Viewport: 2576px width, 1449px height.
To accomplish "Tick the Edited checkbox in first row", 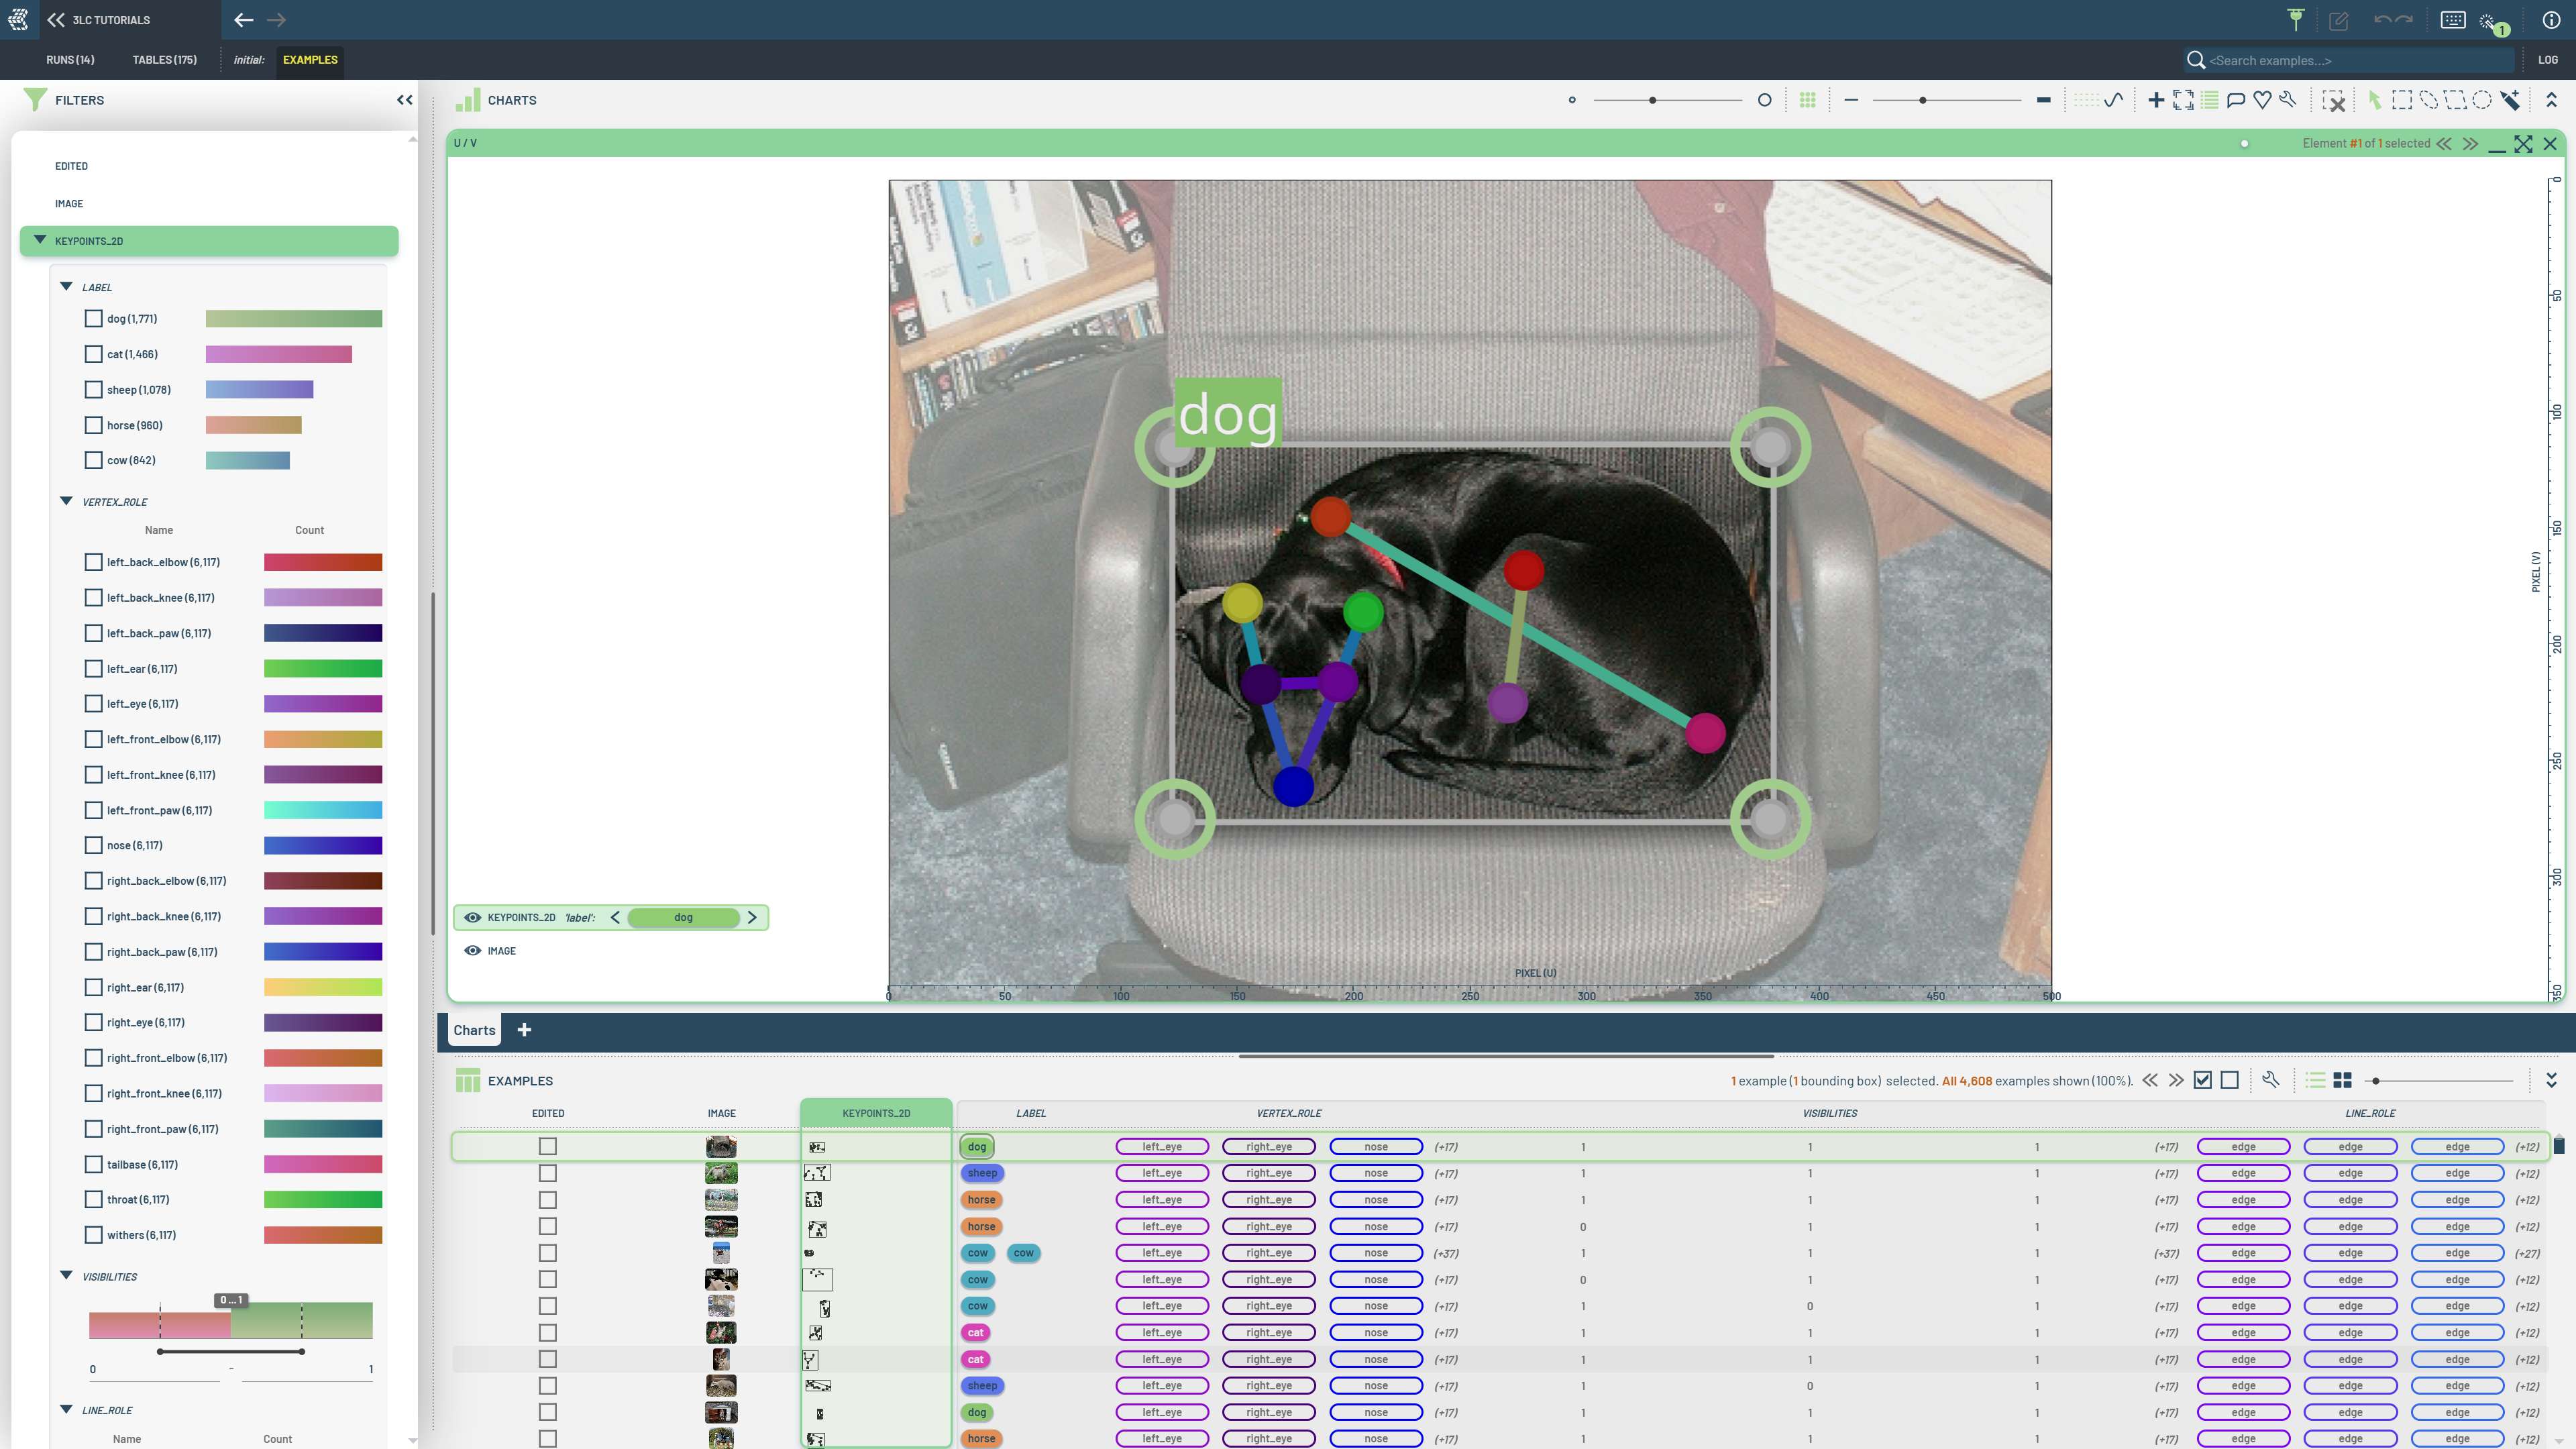I will click(x=547, y=1147).
